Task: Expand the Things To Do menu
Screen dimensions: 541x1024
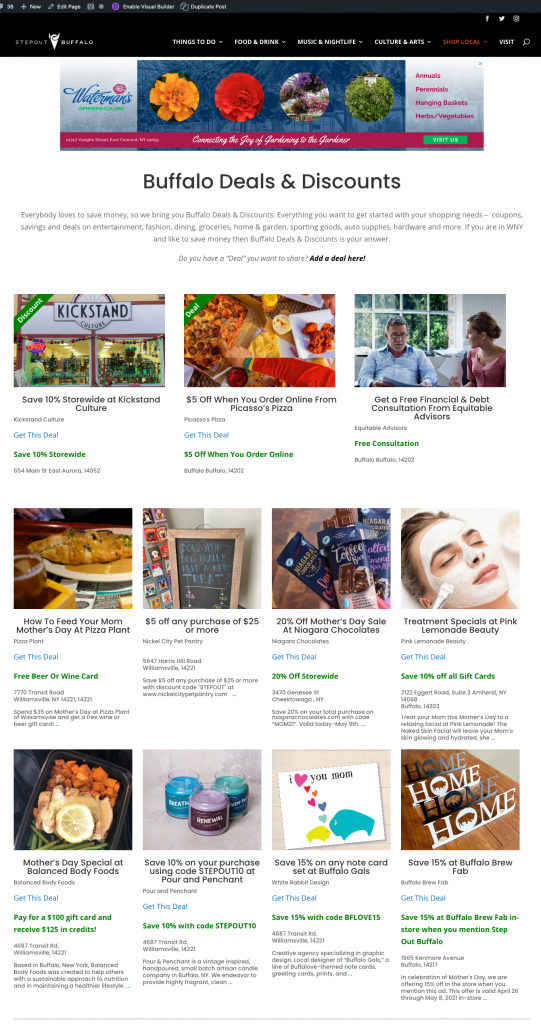Action: click(x=197, y=42)
